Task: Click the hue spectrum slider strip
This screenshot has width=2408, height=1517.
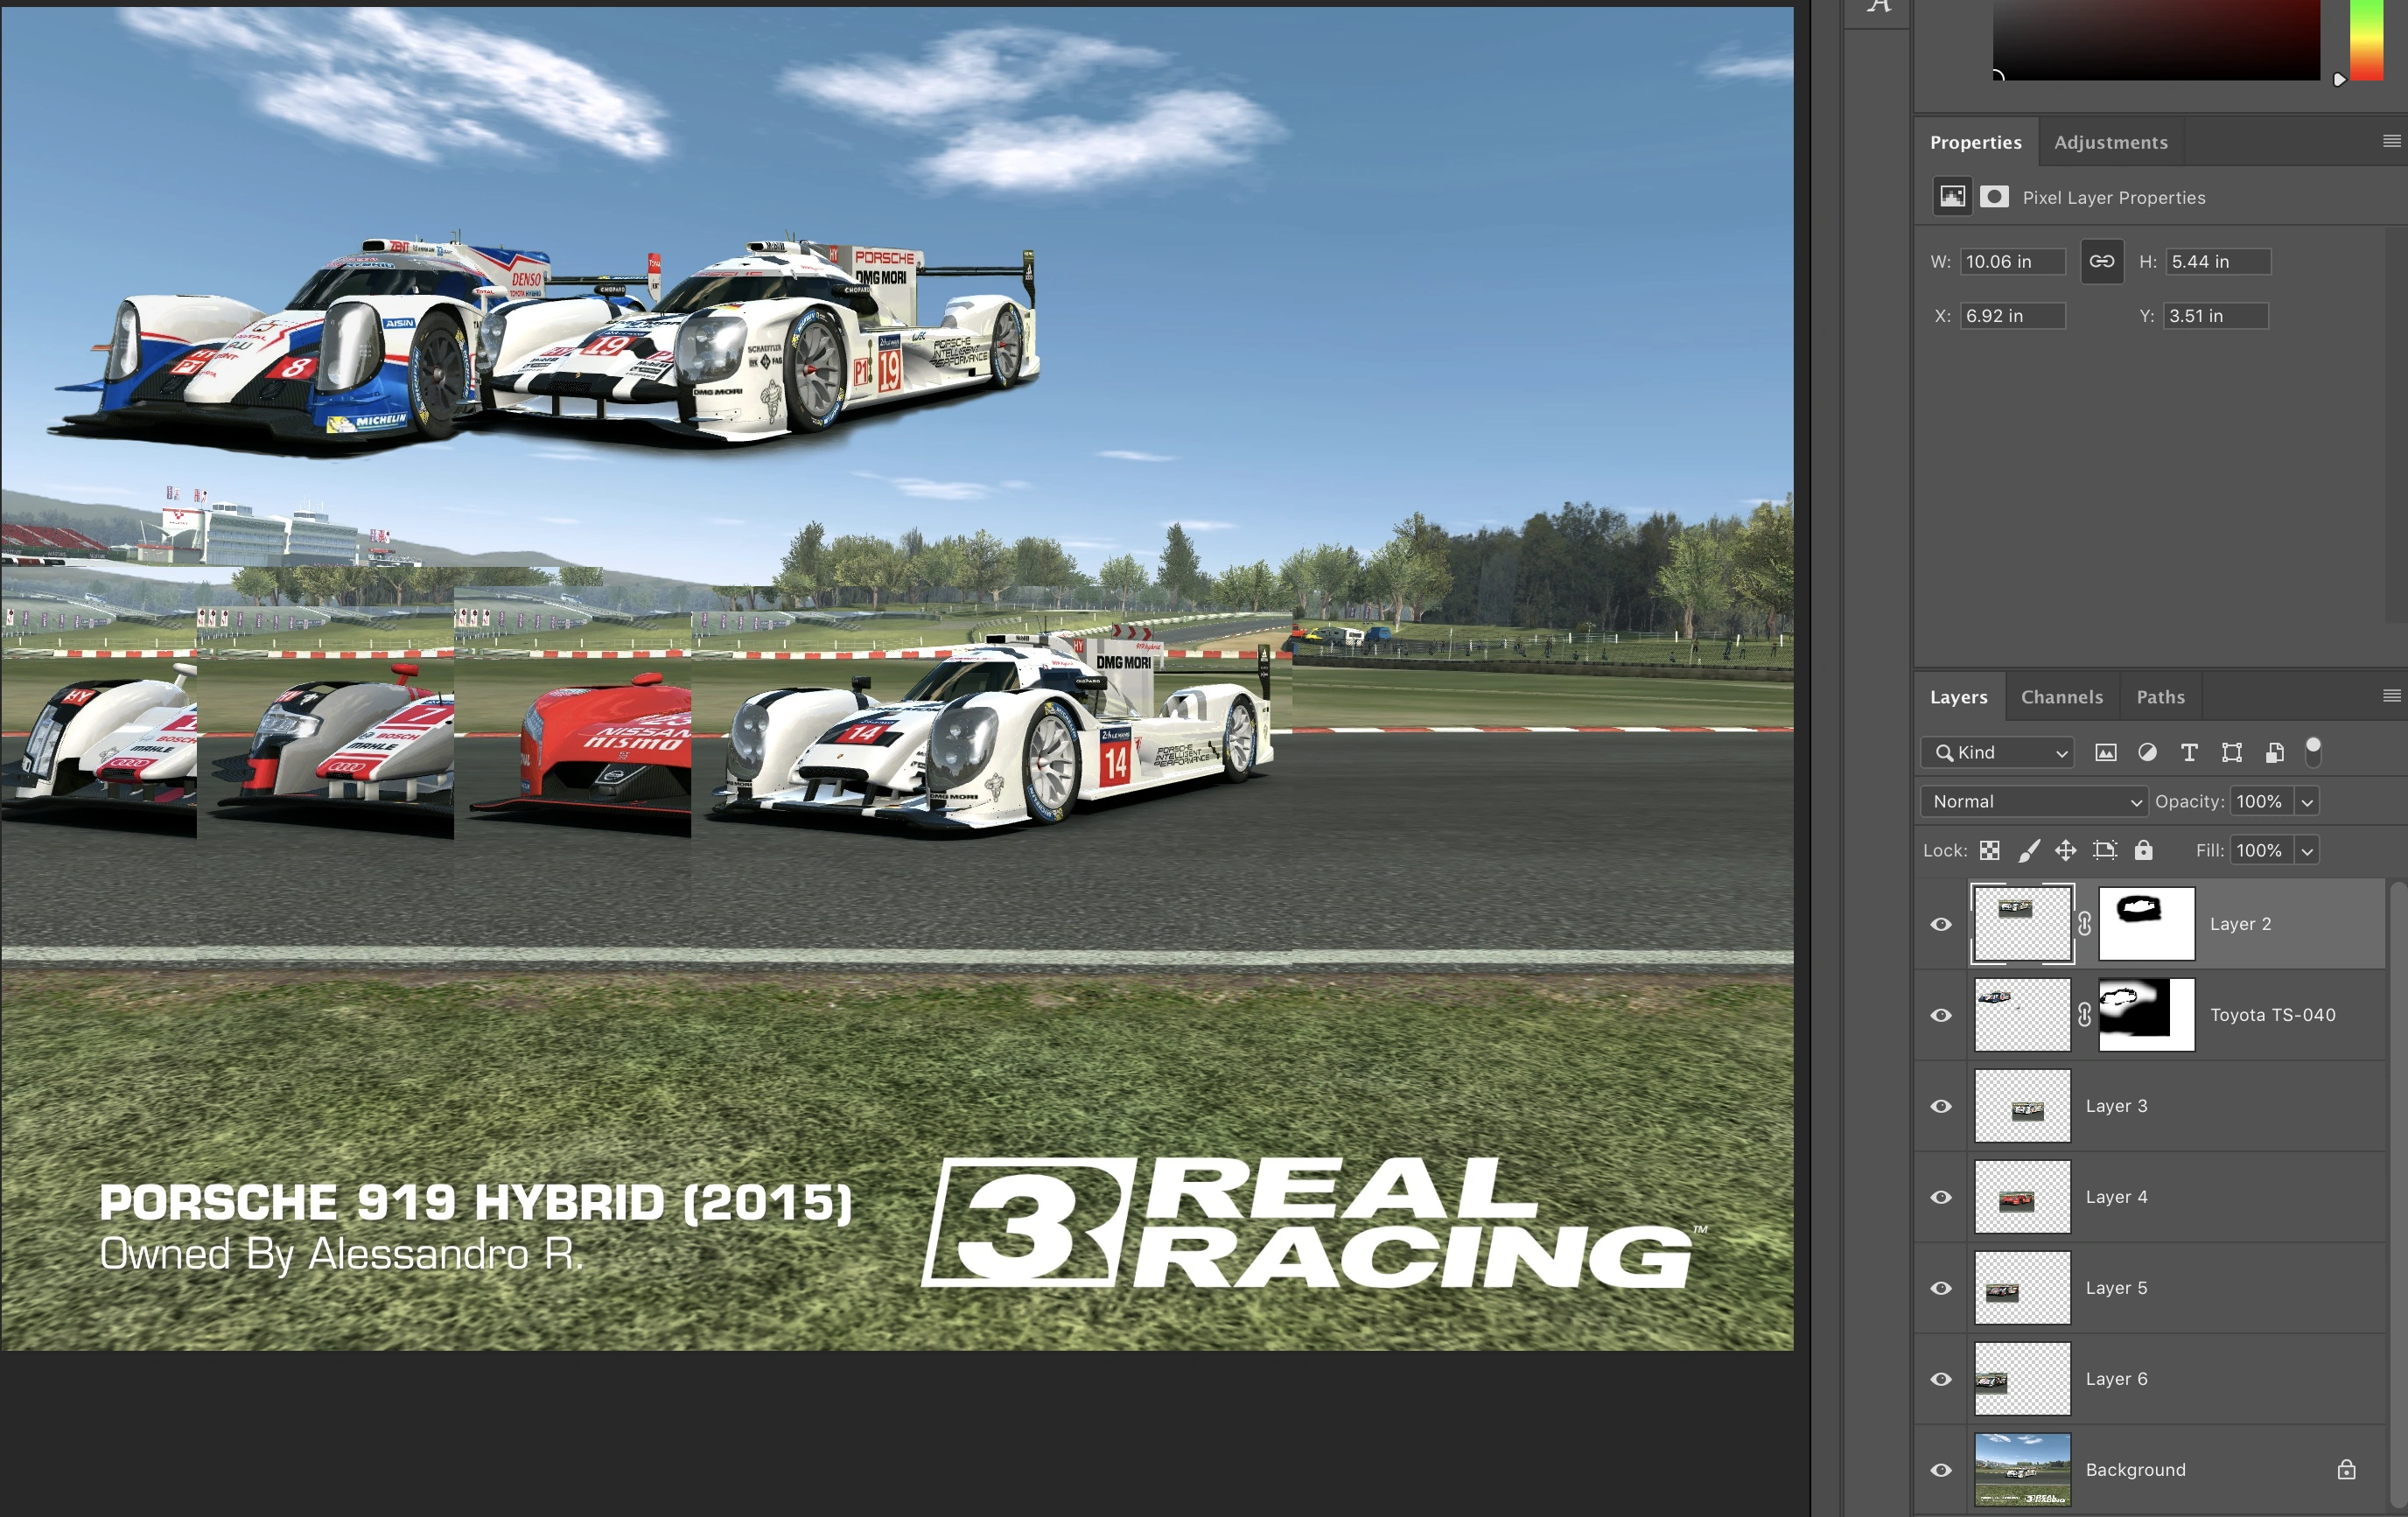Action: point(2366,40)
